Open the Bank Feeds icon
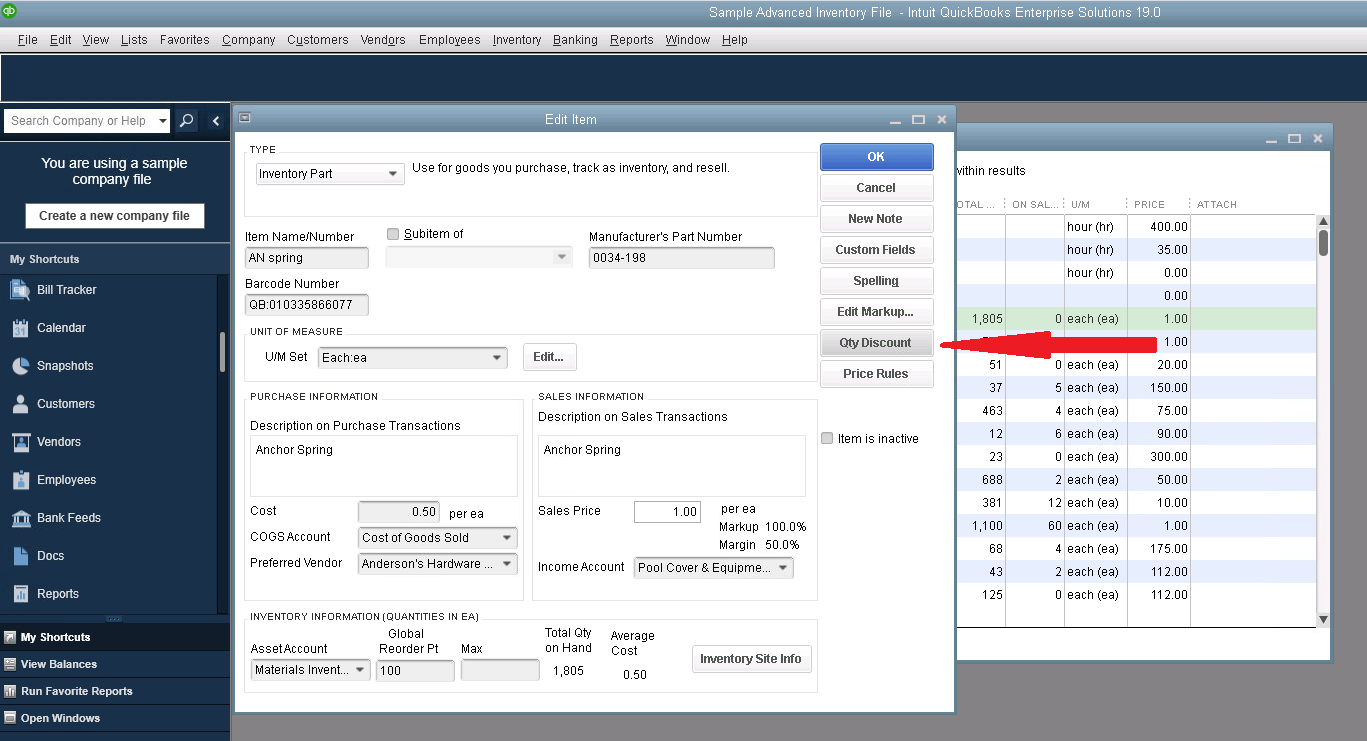The image size is (1367, 741). [20, 518]
